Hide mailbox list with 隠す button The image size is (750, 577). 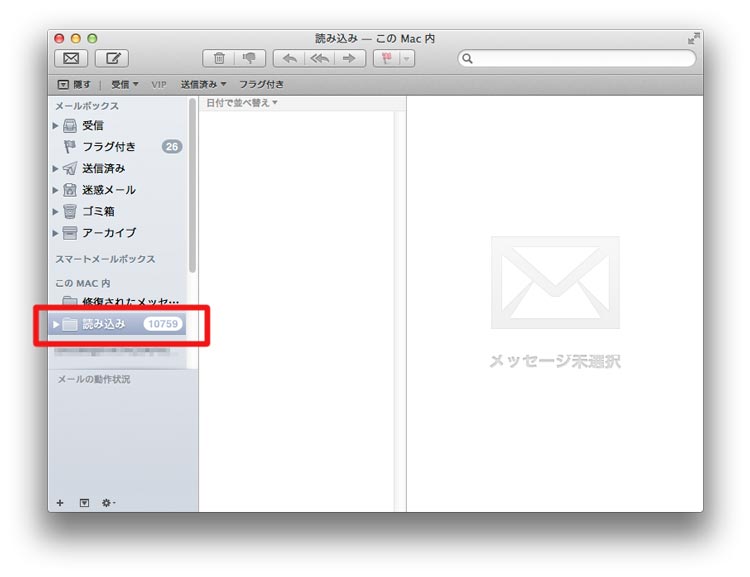[74, 85]
